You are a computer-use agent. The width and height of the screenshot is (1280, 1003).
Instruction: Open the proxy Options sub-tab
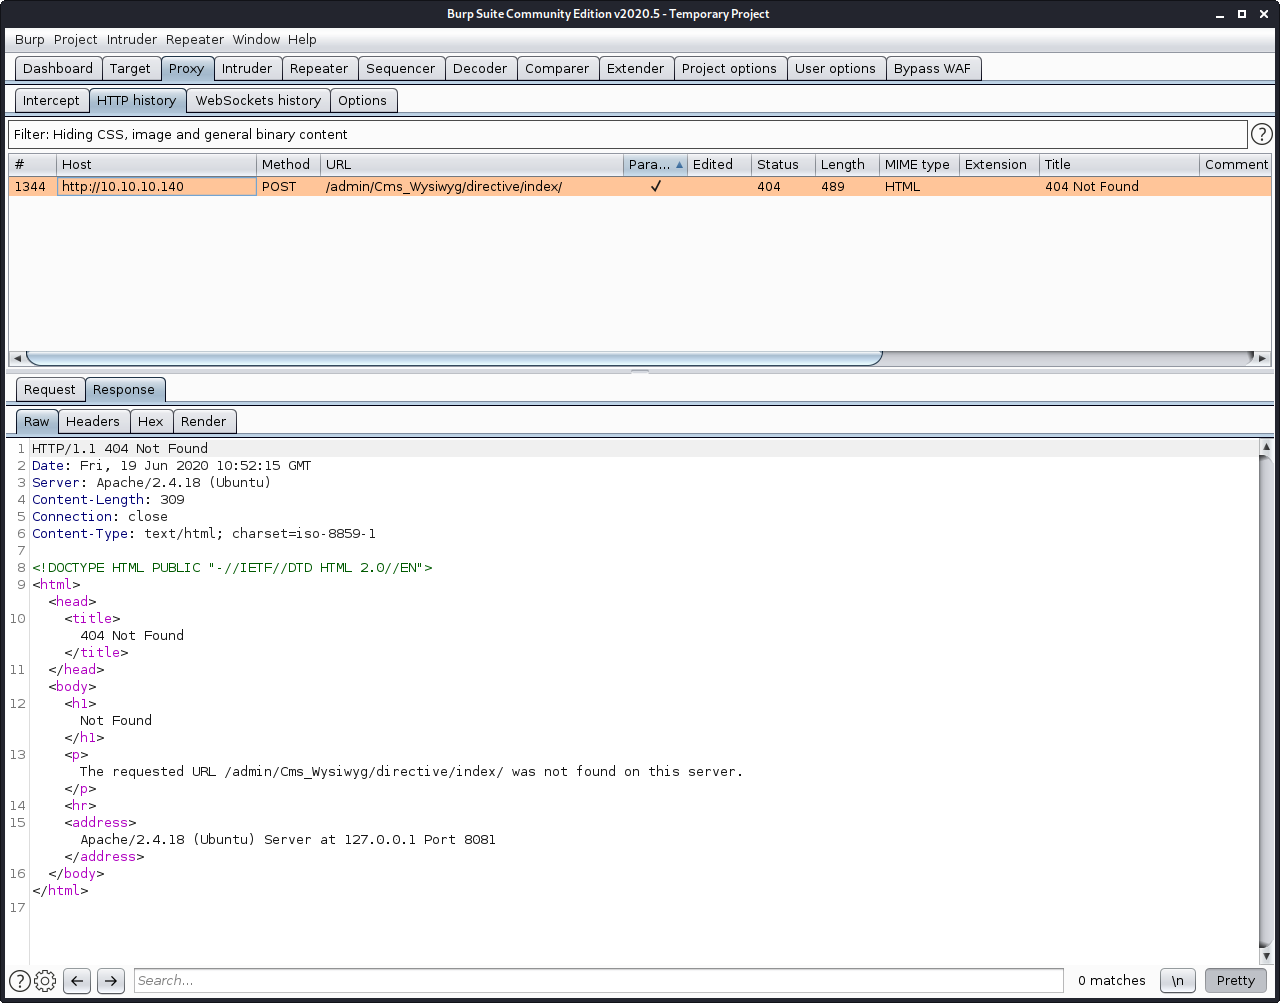[x=362, y=101]
